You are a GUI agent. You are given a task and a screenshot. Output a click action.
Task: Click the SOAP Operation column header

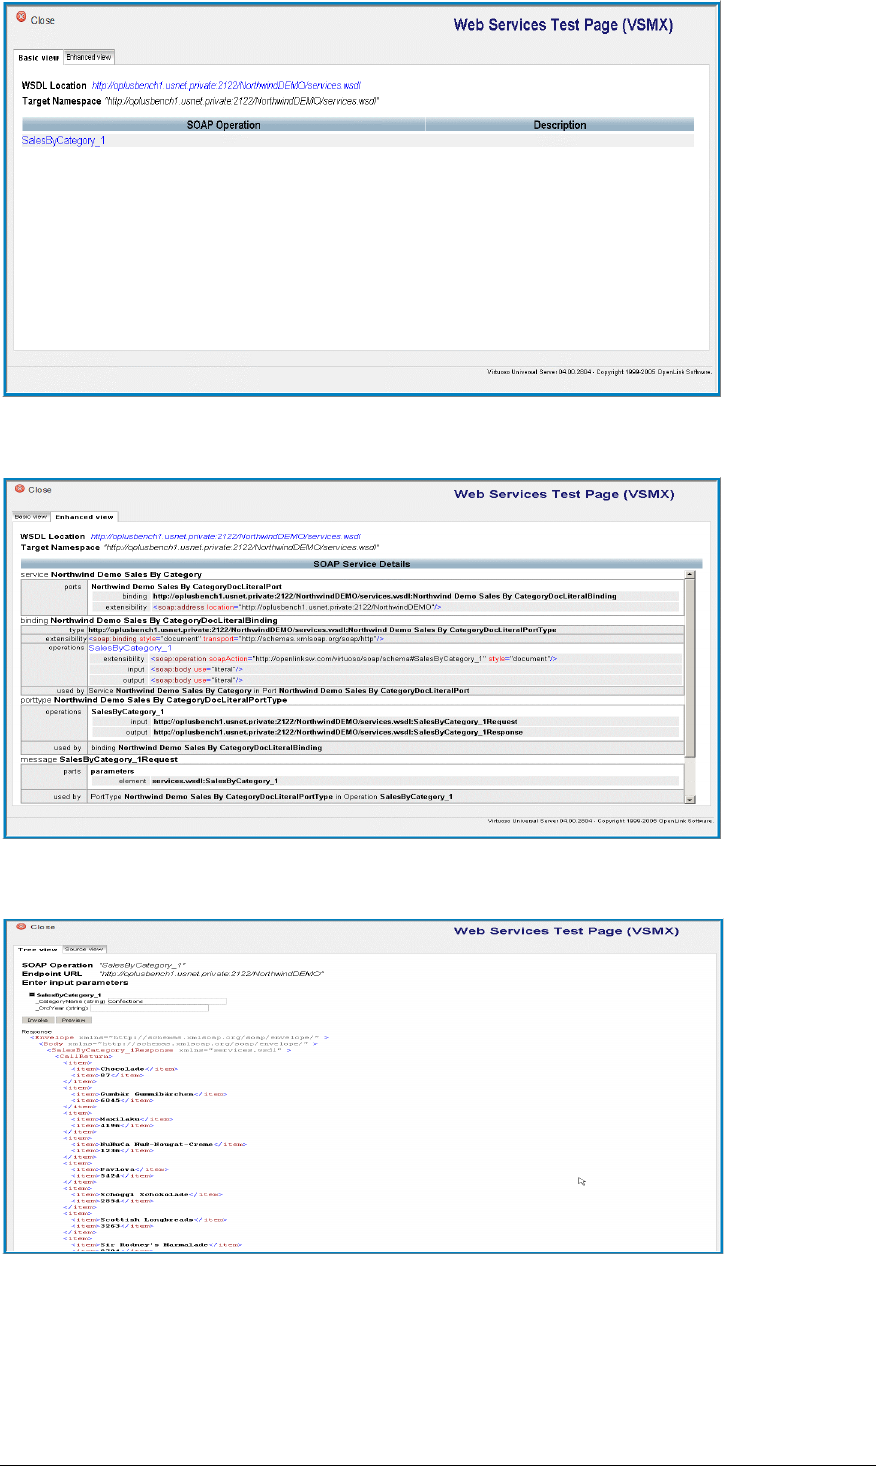tap(223, 125)
